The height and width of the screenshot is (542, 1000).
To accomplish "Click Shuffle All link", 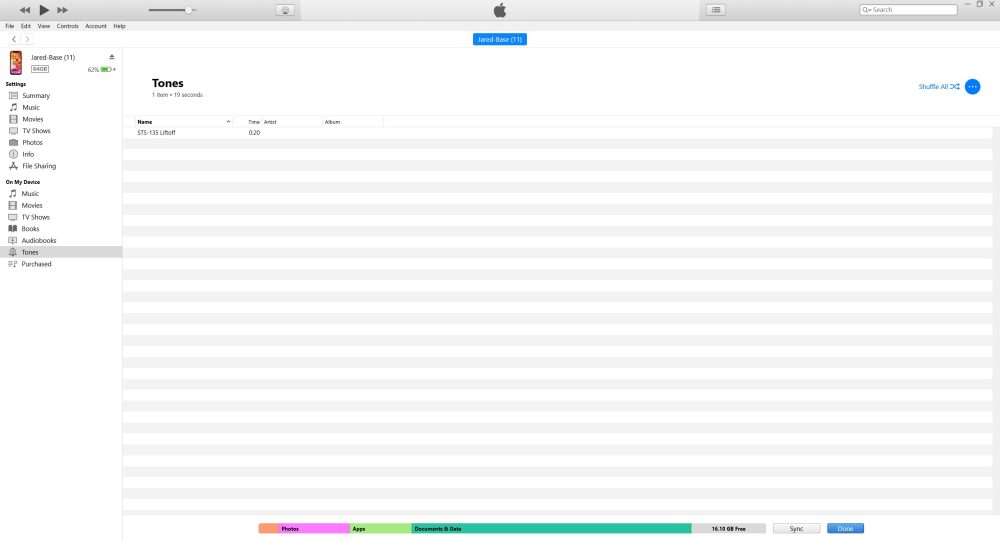I will 939,87.
